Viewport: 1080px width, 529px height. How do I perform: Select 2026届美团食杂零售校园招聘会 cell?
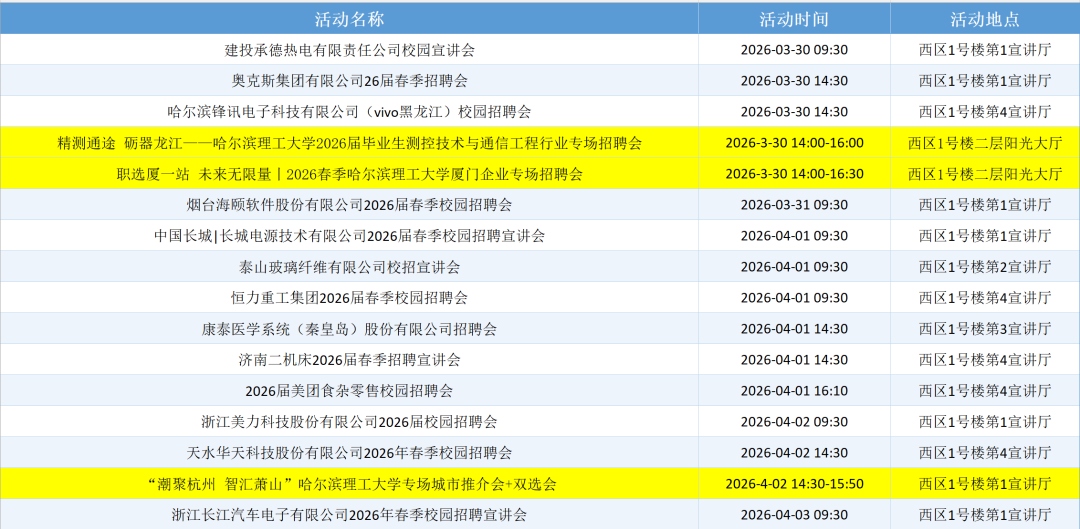pyautogui.click(x=349, y=391)
